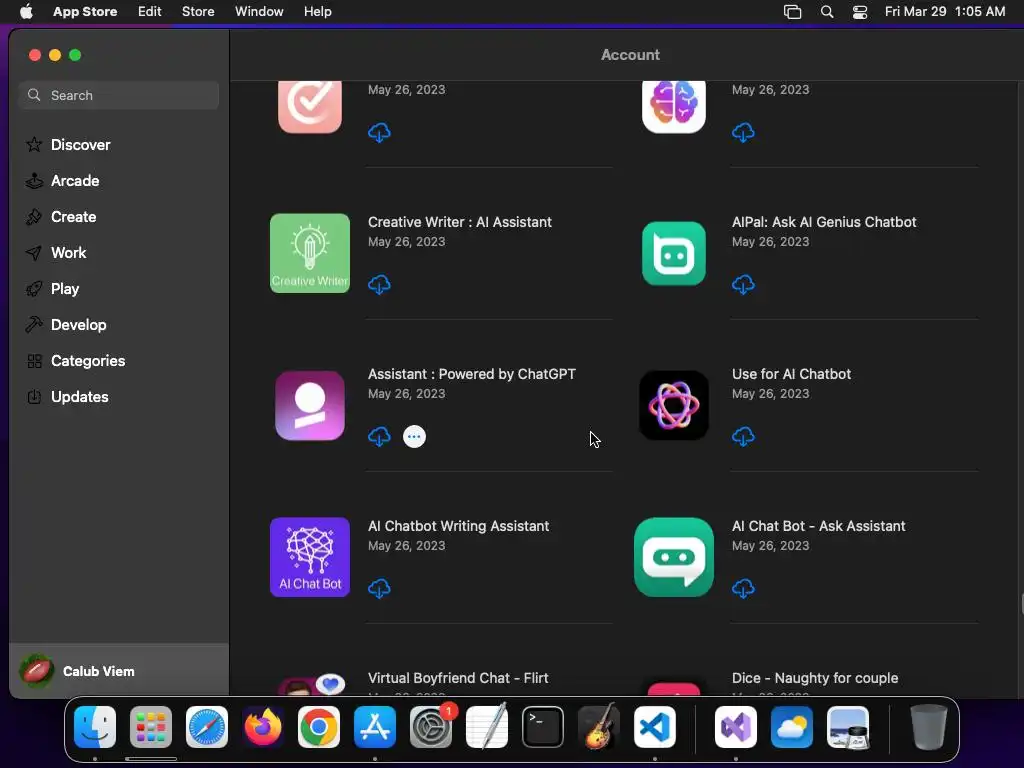The width and height of the screenshot is (1024, 768).
Task: Open Calub Viem account profile
Action: coord(119,671)
